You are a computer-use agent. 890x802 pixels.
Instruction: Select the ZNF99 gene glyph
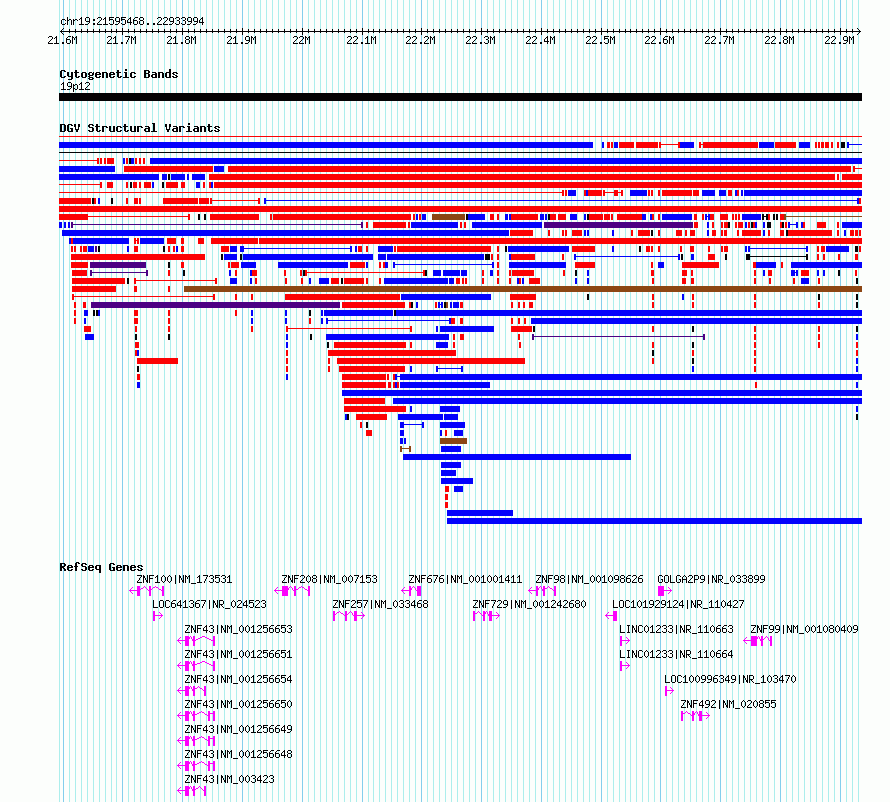click(x=758, y=641)
